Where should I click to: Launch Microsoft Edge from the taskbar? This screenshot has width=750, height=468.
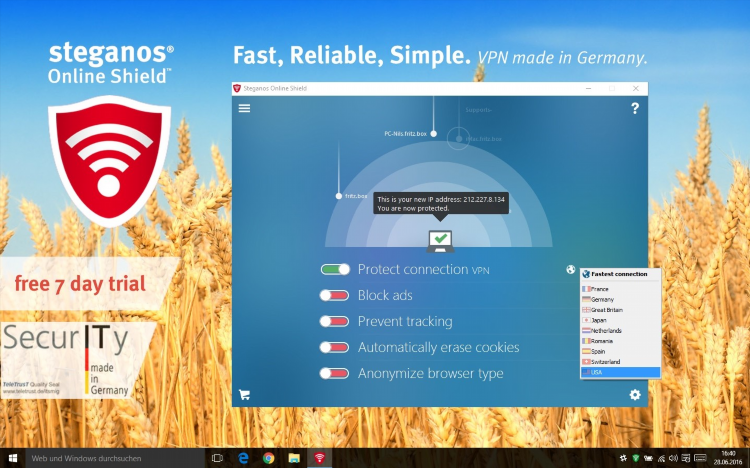[243, 458]
